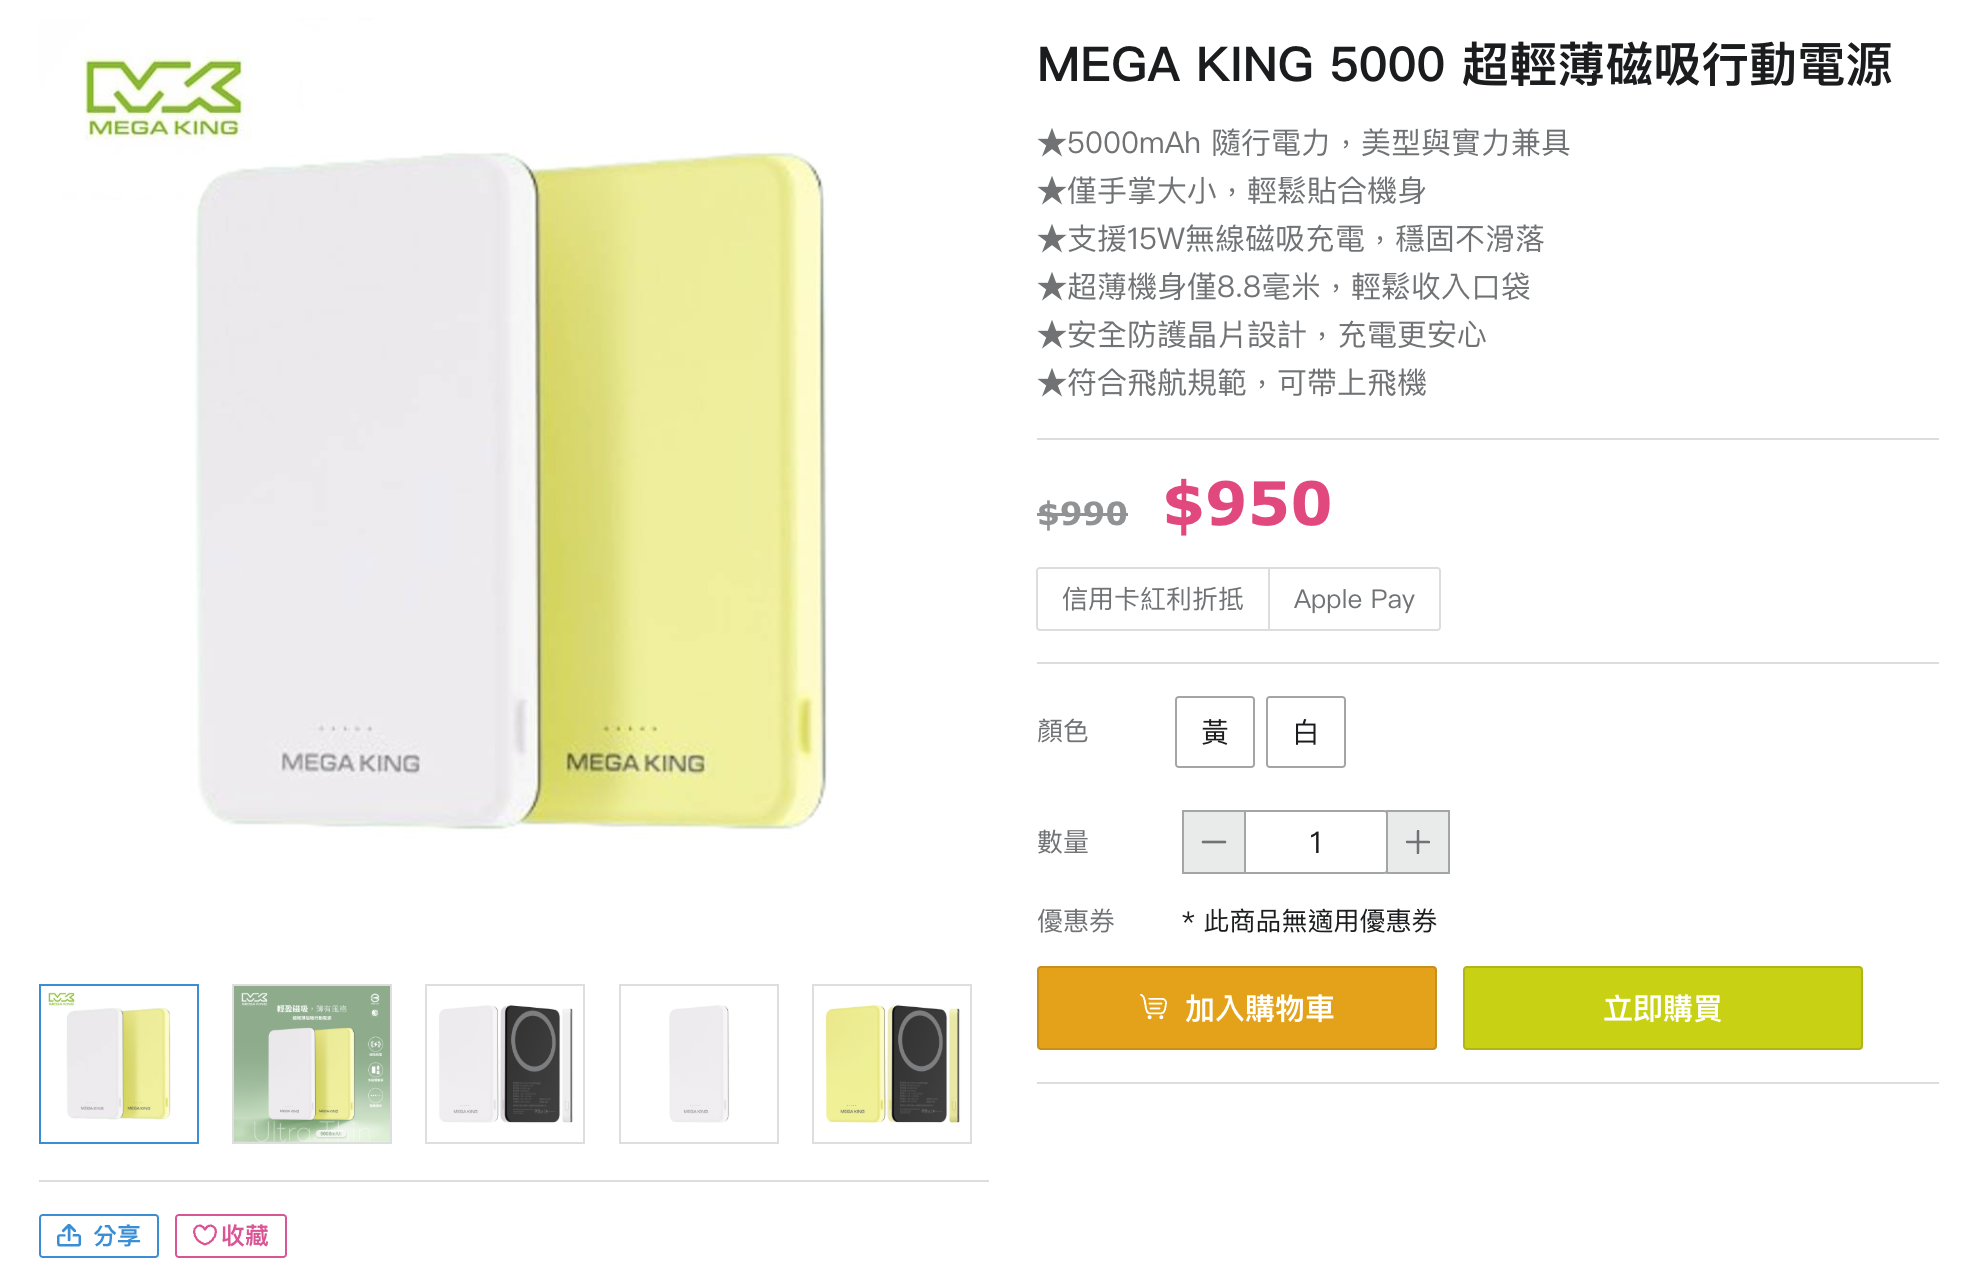Increase quantity with plus button
Screen dimensions: 1980x1280
[x=1417, y=842]
